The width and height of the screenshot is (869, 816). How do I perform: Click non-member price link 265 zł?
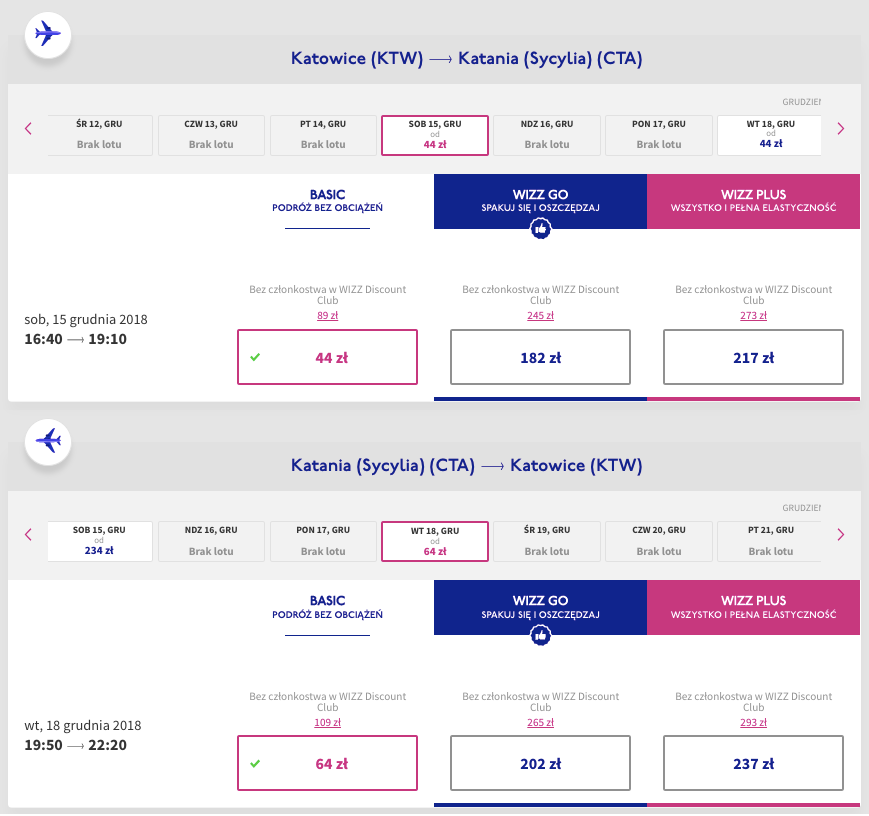[540, 722]
